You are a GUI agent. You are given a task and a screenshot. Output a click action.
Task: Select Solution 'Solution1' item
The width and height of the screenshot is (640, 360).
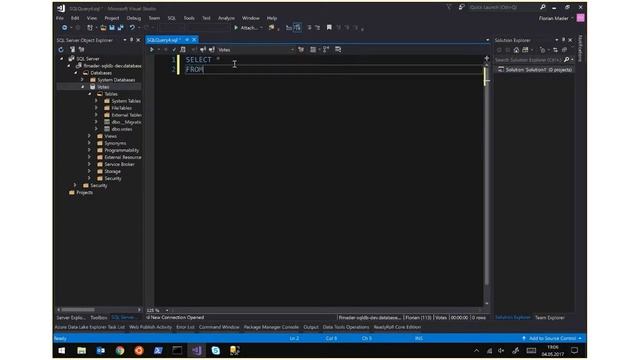538,70
